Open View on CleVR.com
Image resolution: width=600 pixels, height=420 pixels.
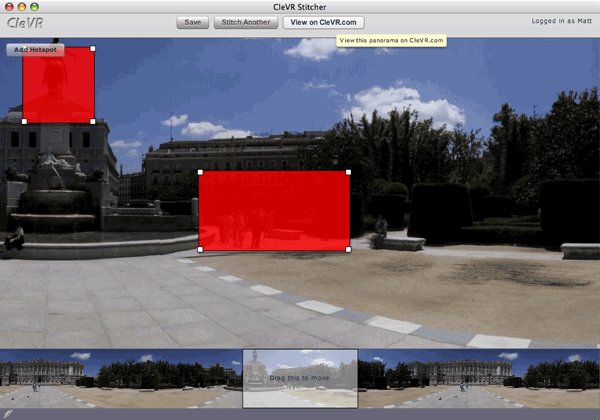[x=323, y=22]
